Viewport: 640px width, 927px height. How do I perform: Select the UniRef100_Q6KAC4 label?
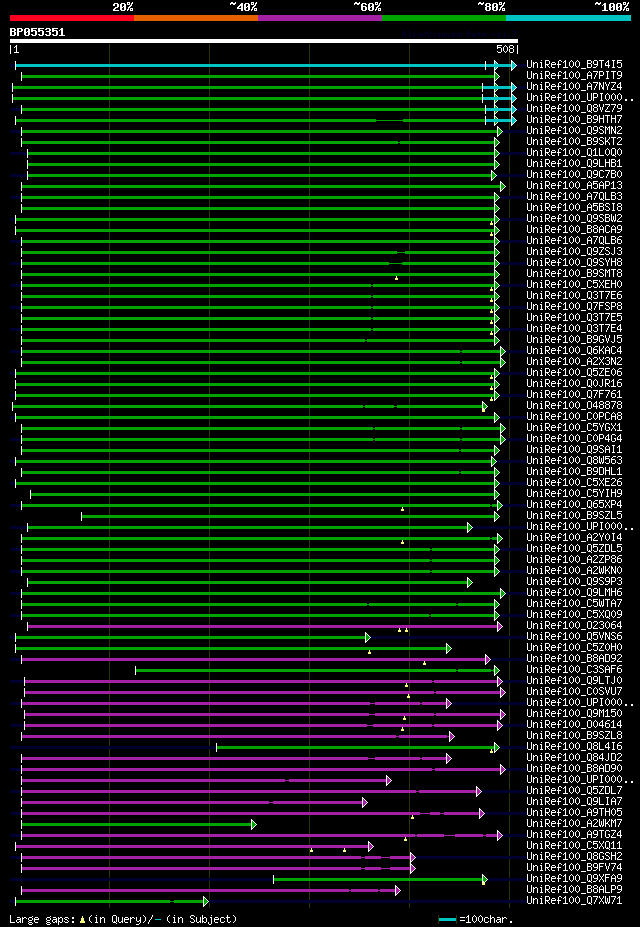pos(574,351)
